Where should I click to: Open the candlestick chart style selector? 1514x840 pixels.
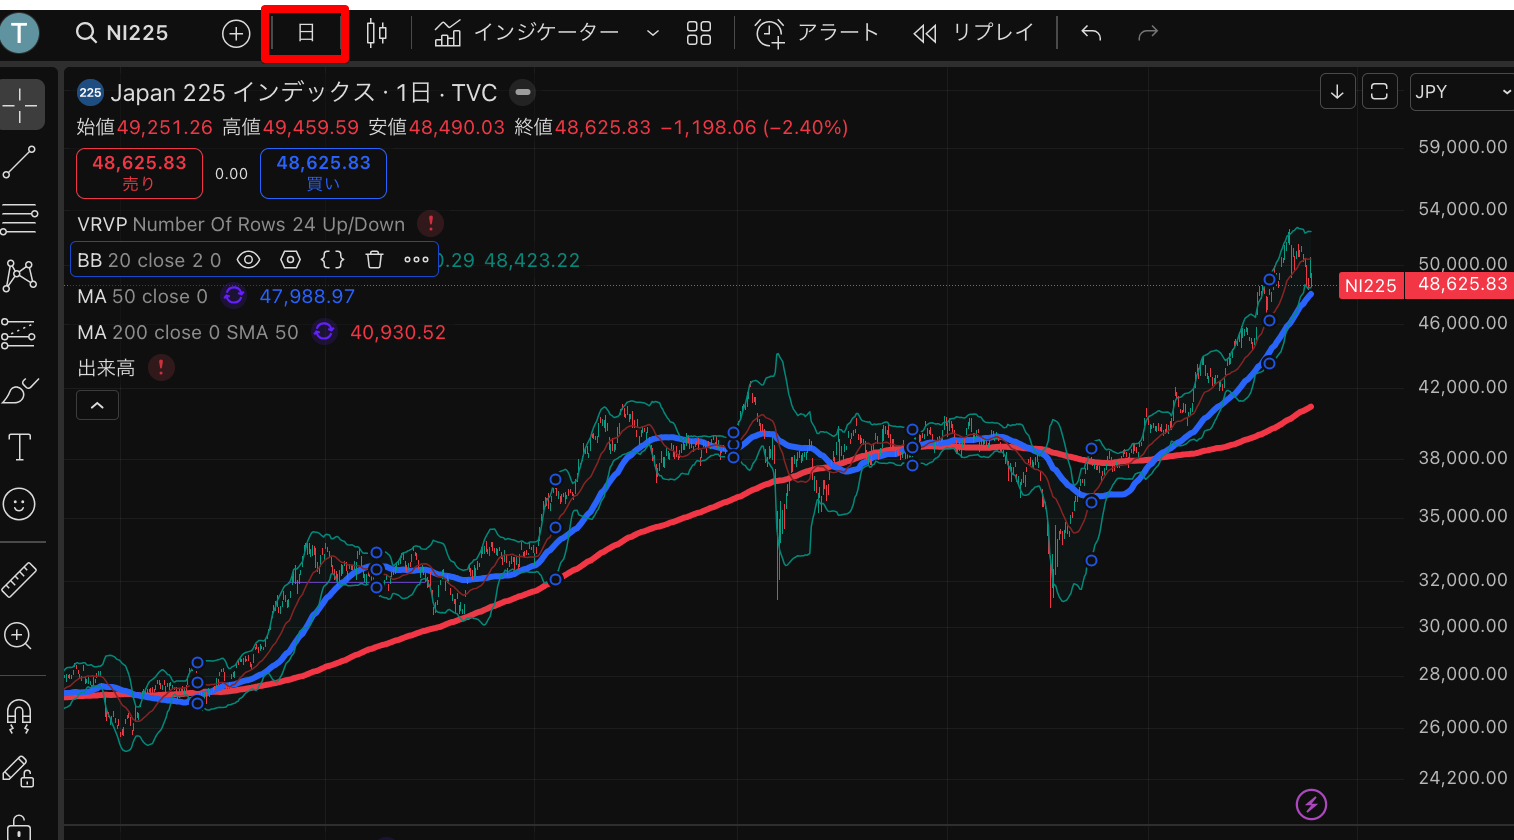coord(376,33)
